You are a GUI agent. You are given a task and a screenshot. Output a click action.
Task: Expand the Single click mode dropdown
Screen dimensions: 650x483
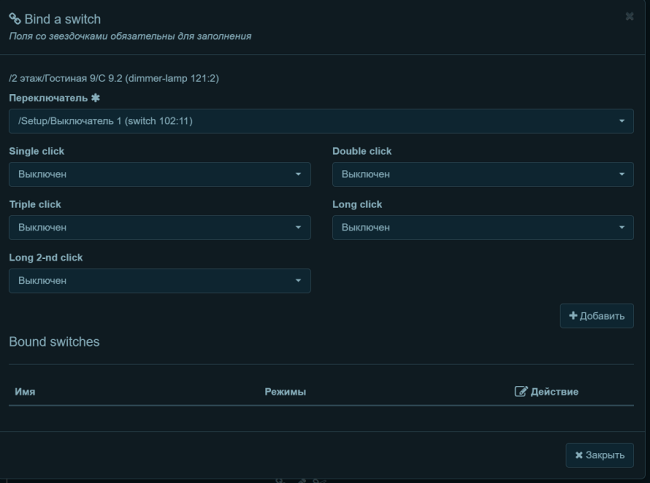click(x=159, y=174)
